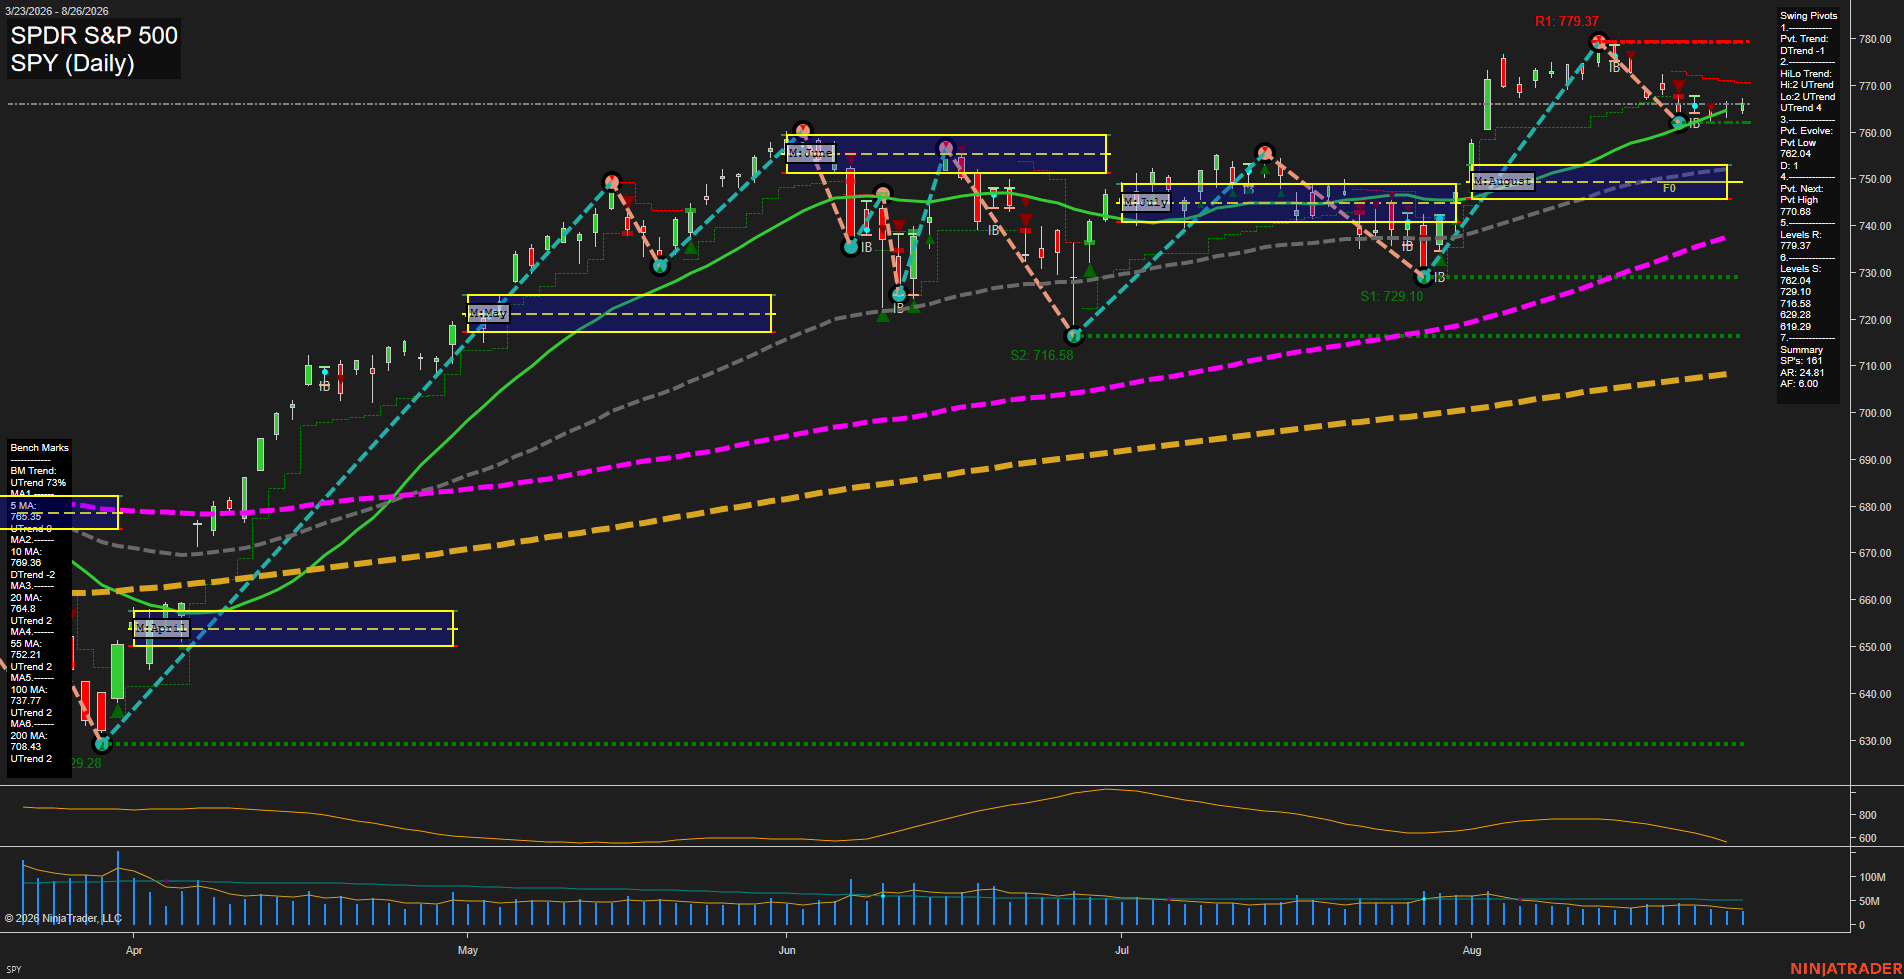
Task: Click the M:August monthly label
Action: pyautogui.click(x=1502, y=181)
